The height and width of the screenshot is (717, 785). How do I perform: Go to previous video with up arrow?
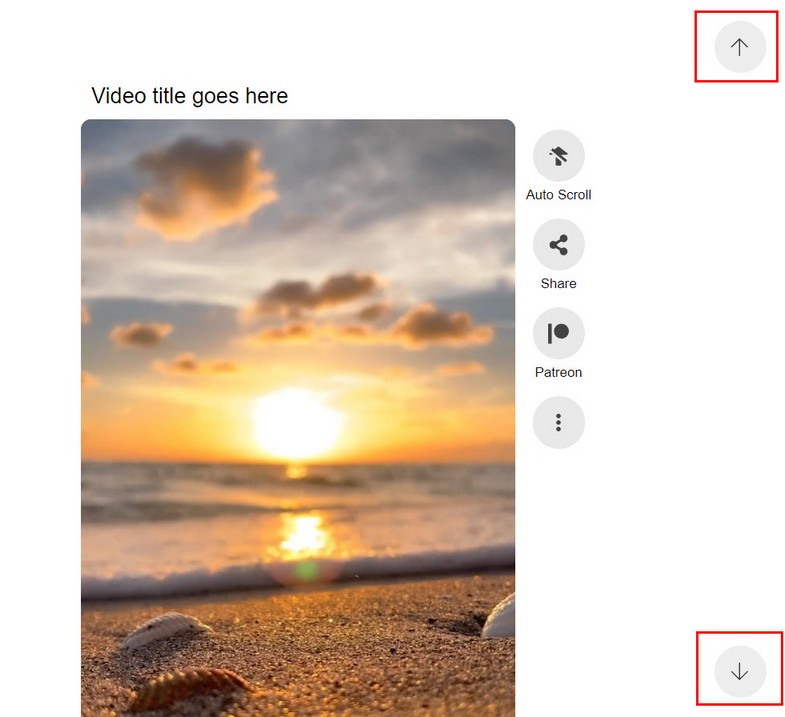[x=739, y=47]
